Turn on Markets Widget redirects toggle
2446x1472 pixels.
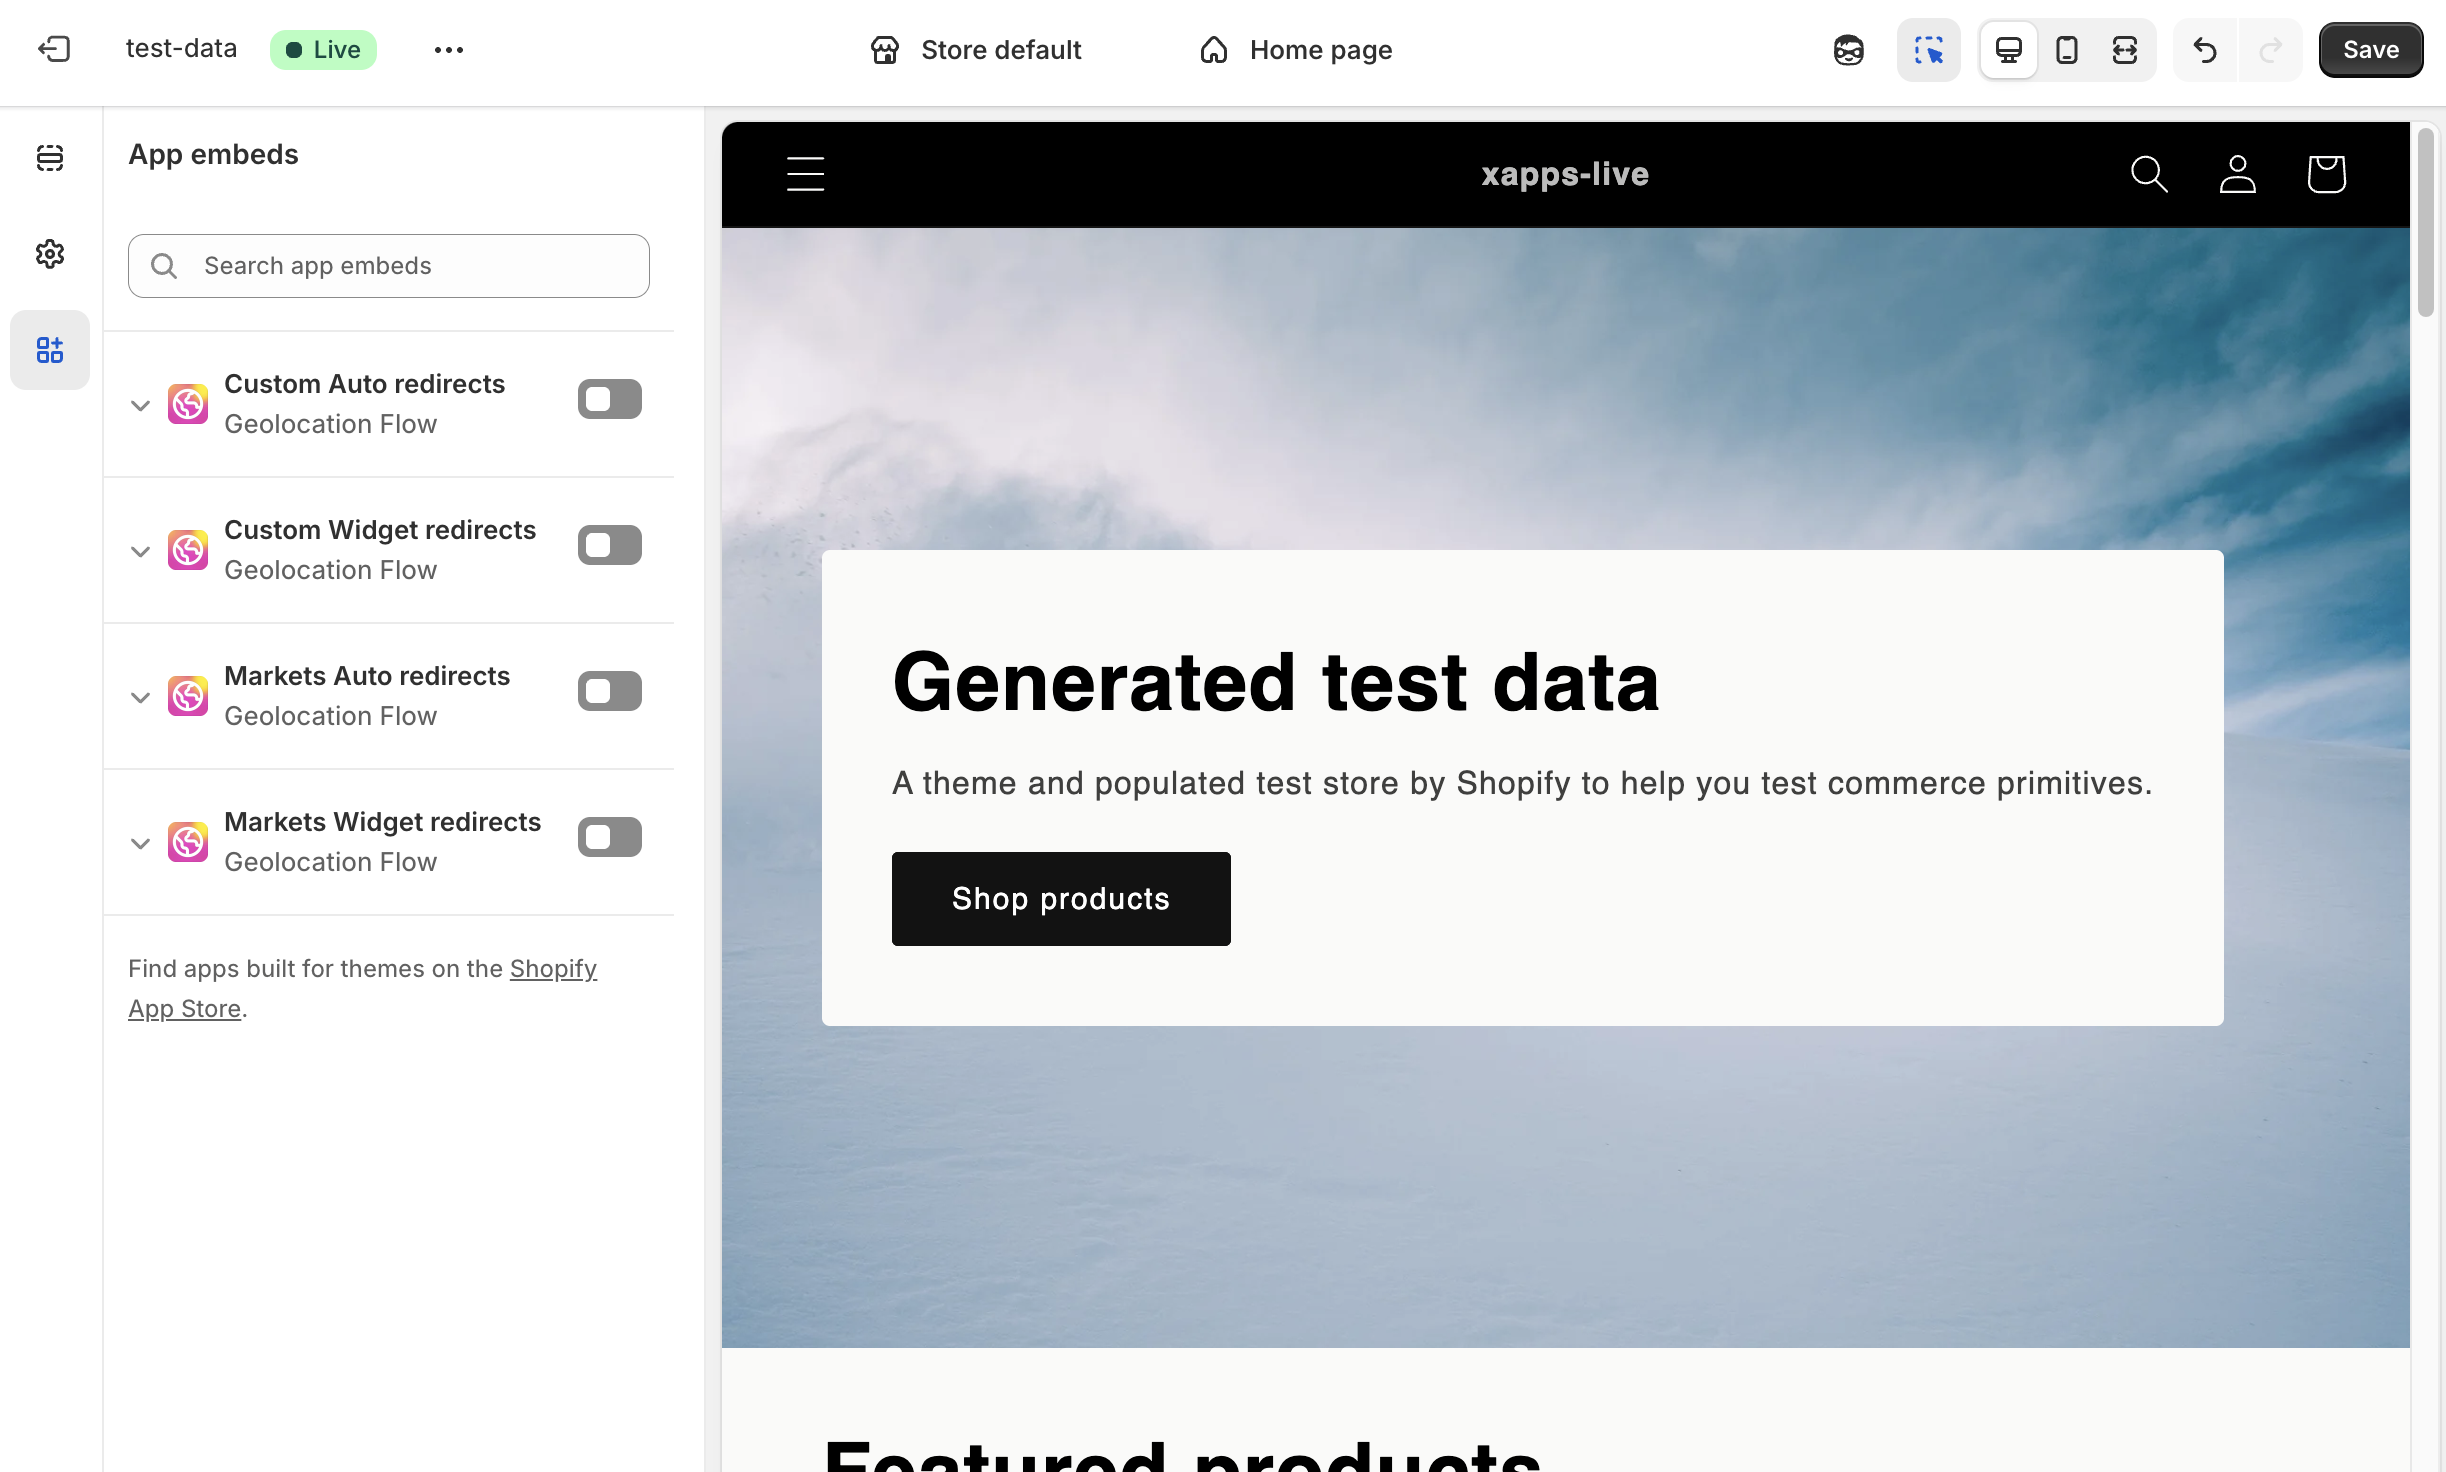click(609, 837)
